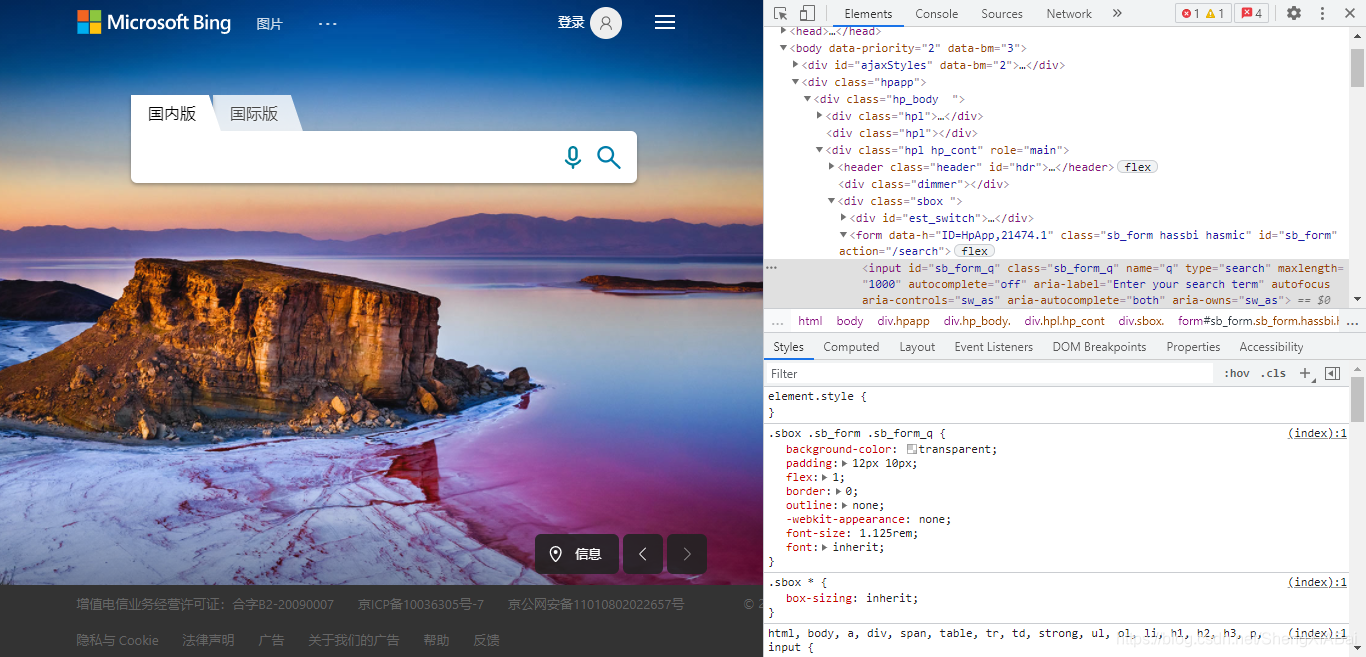Screen dimensions: 1366x657
Task: Show previous wallpaper with left arrow
Action: pyautogui.click(x=643, y=554)
